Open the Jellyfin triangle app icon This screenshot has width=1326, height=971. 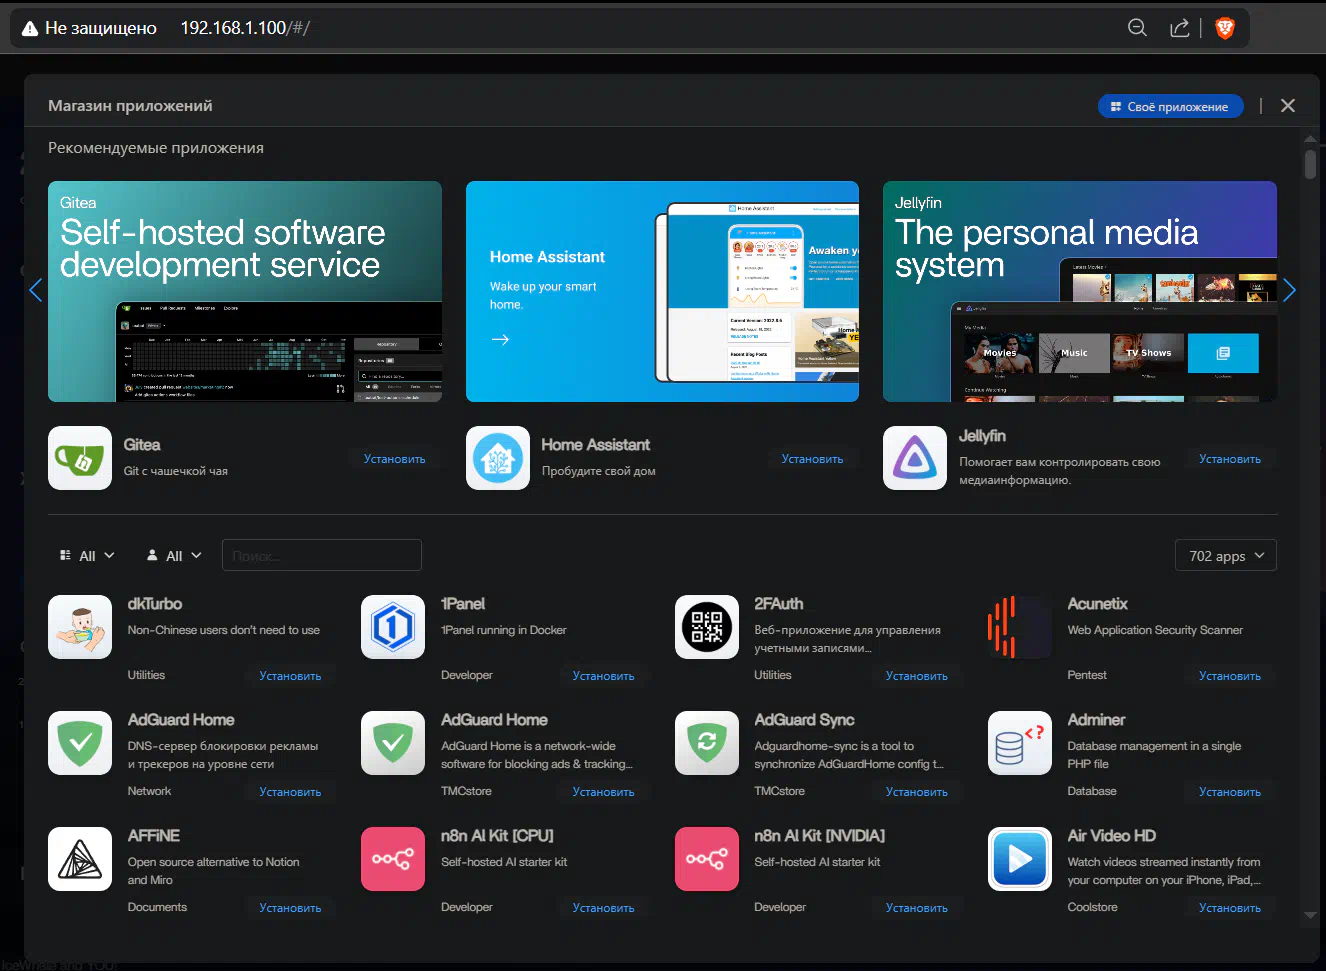pyautogui.click(x=915, y=458)
